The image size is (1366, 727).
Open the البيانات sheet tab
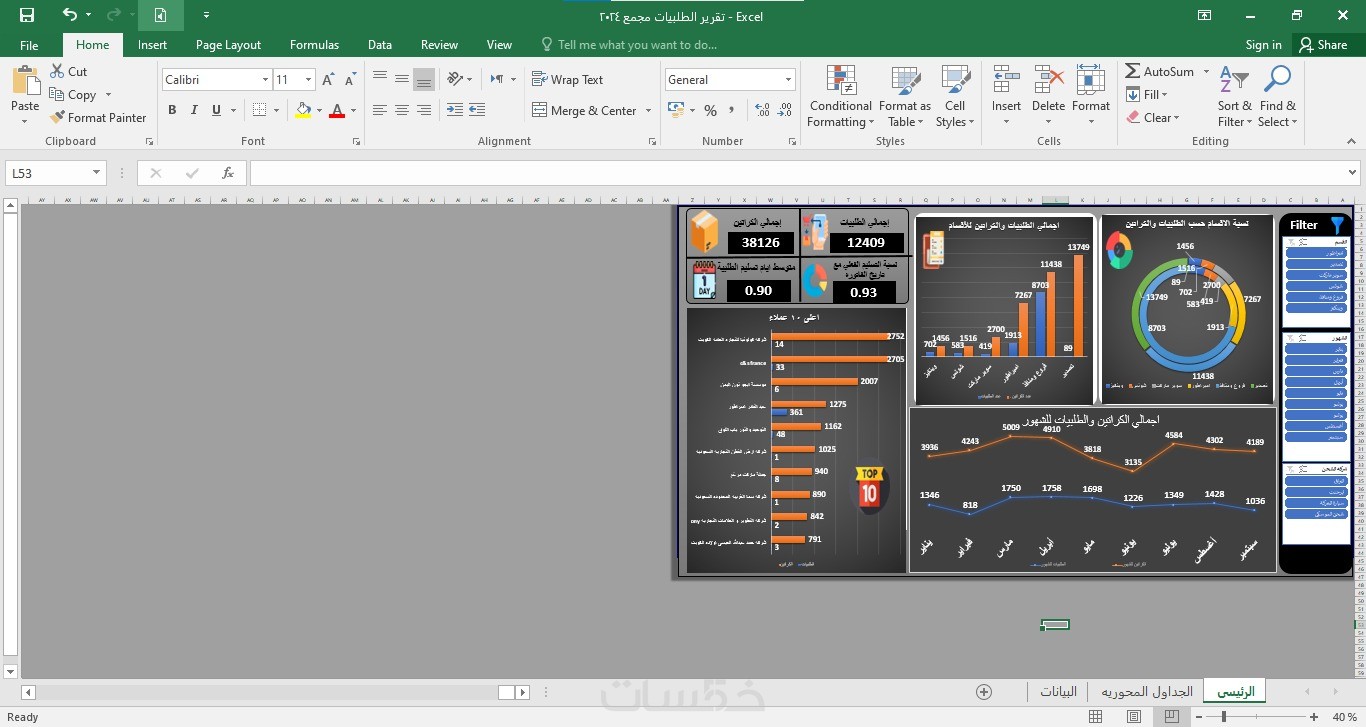coord(1059,691)
